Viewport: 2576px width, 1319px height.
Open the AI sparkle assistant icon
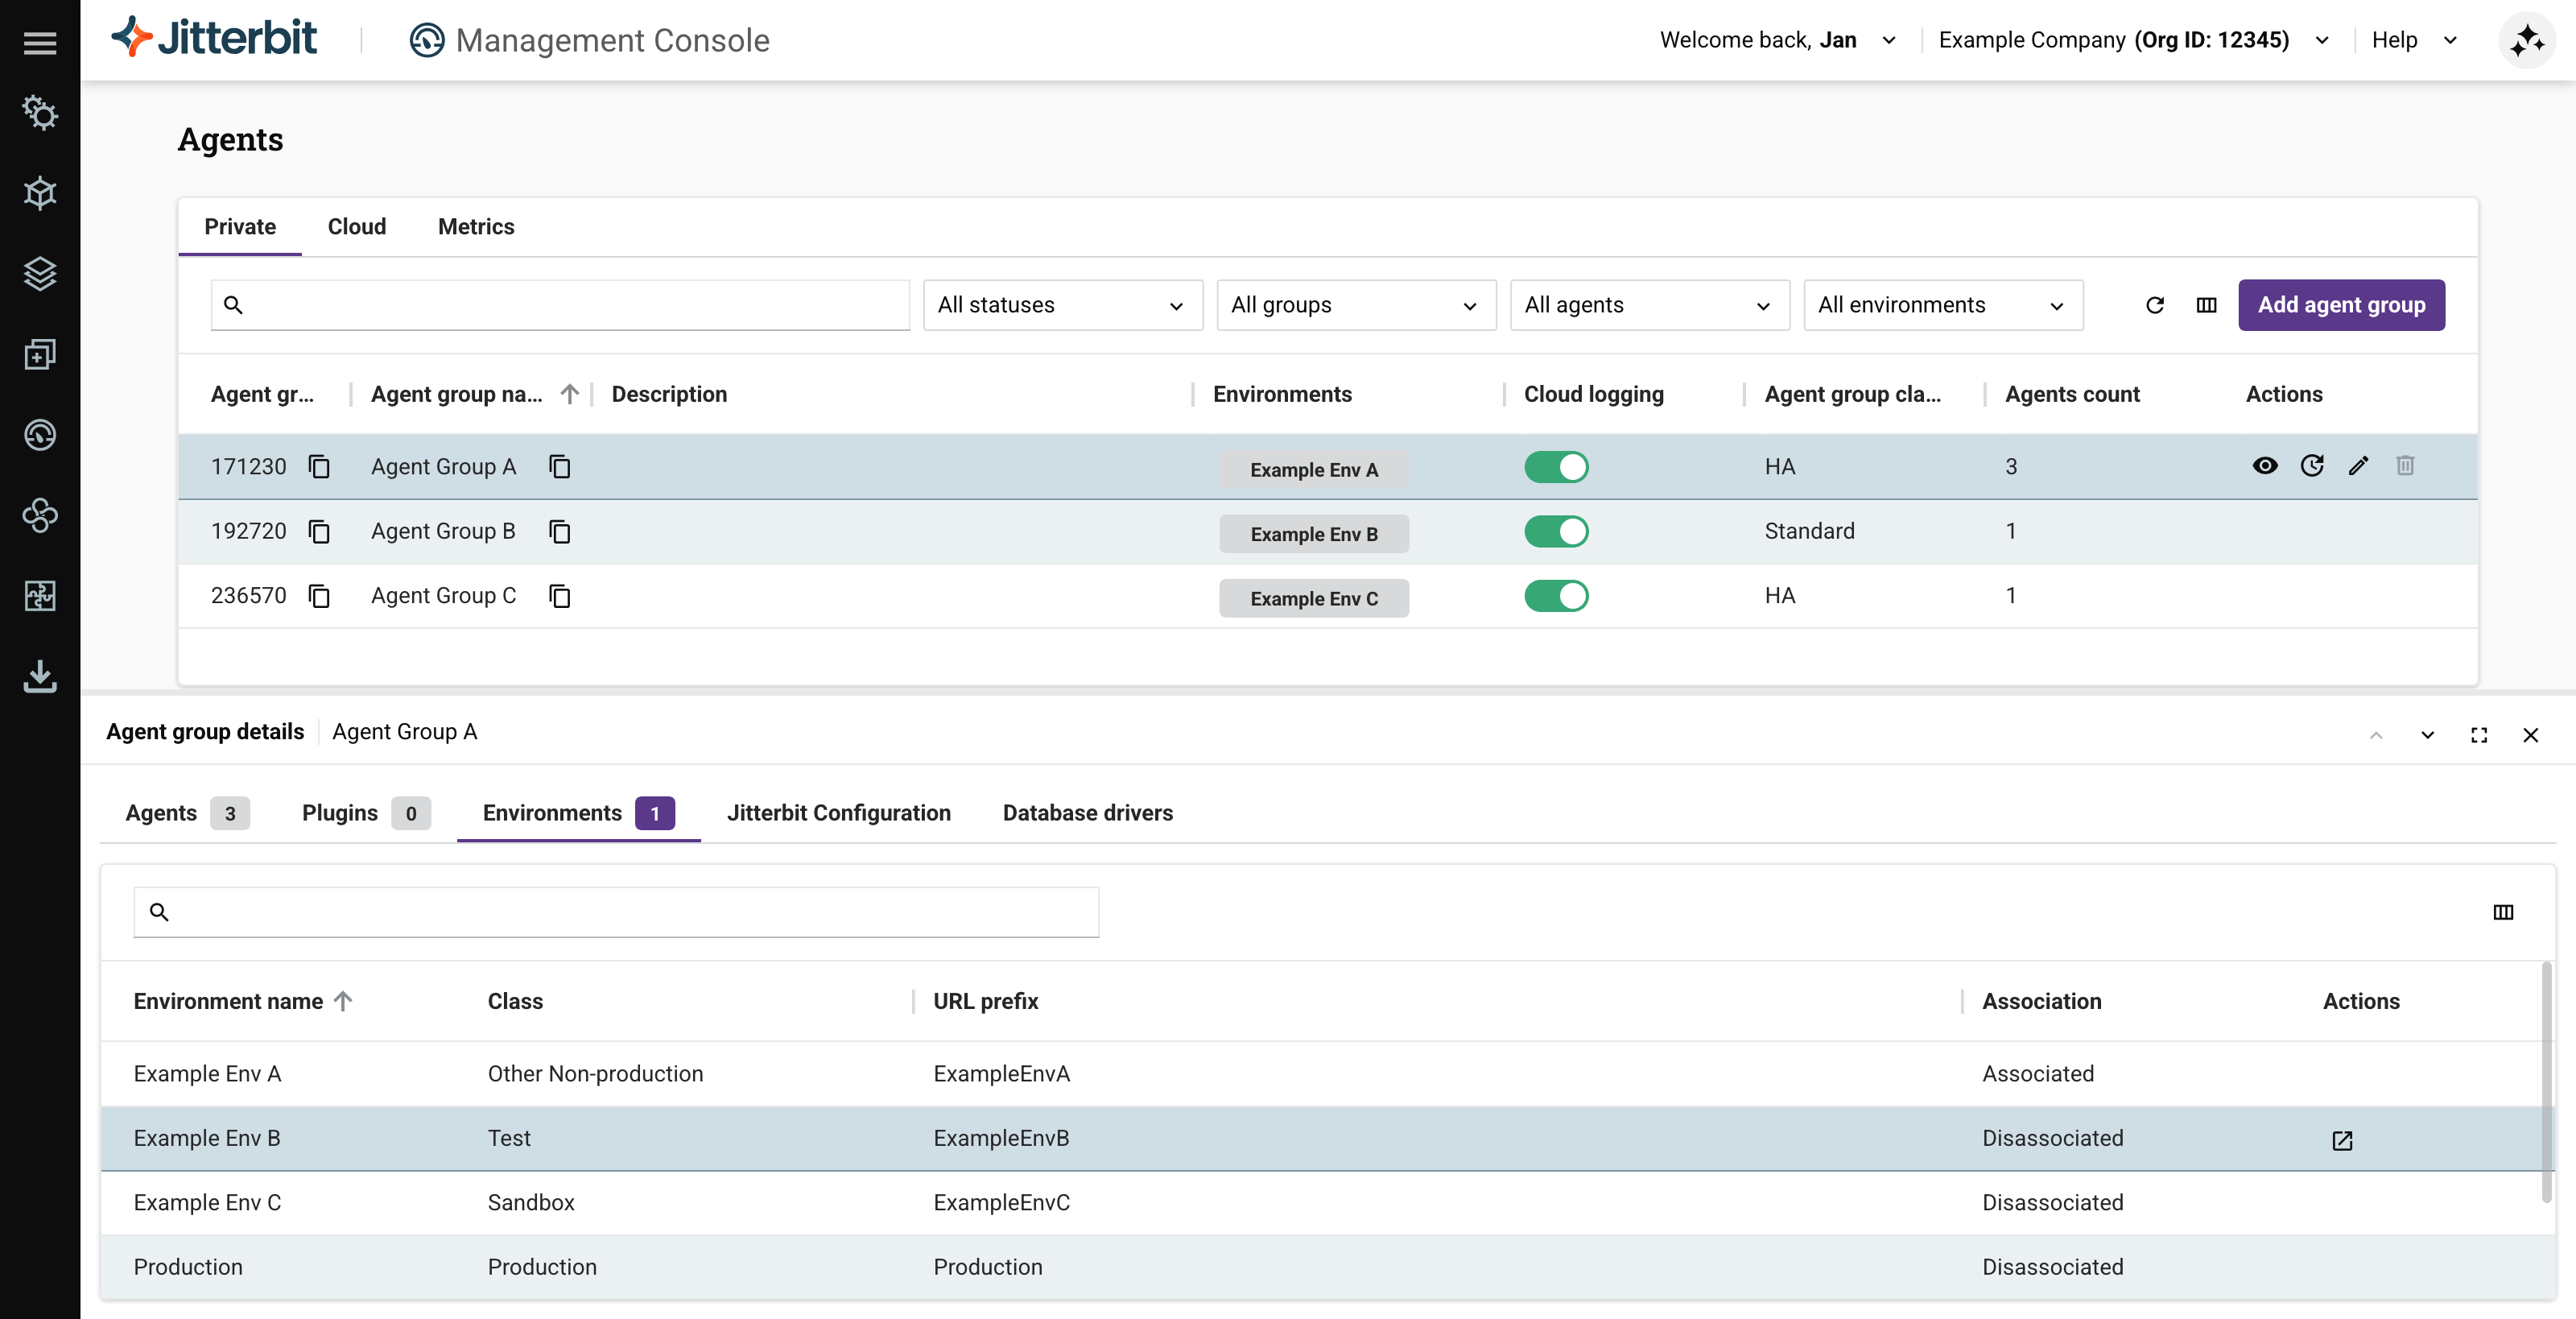click(2526, 41)
